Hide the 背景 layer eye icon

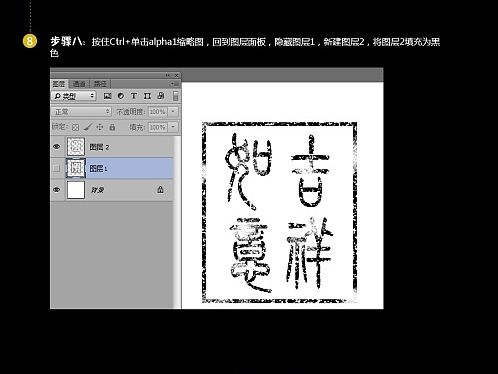point(57,190)
